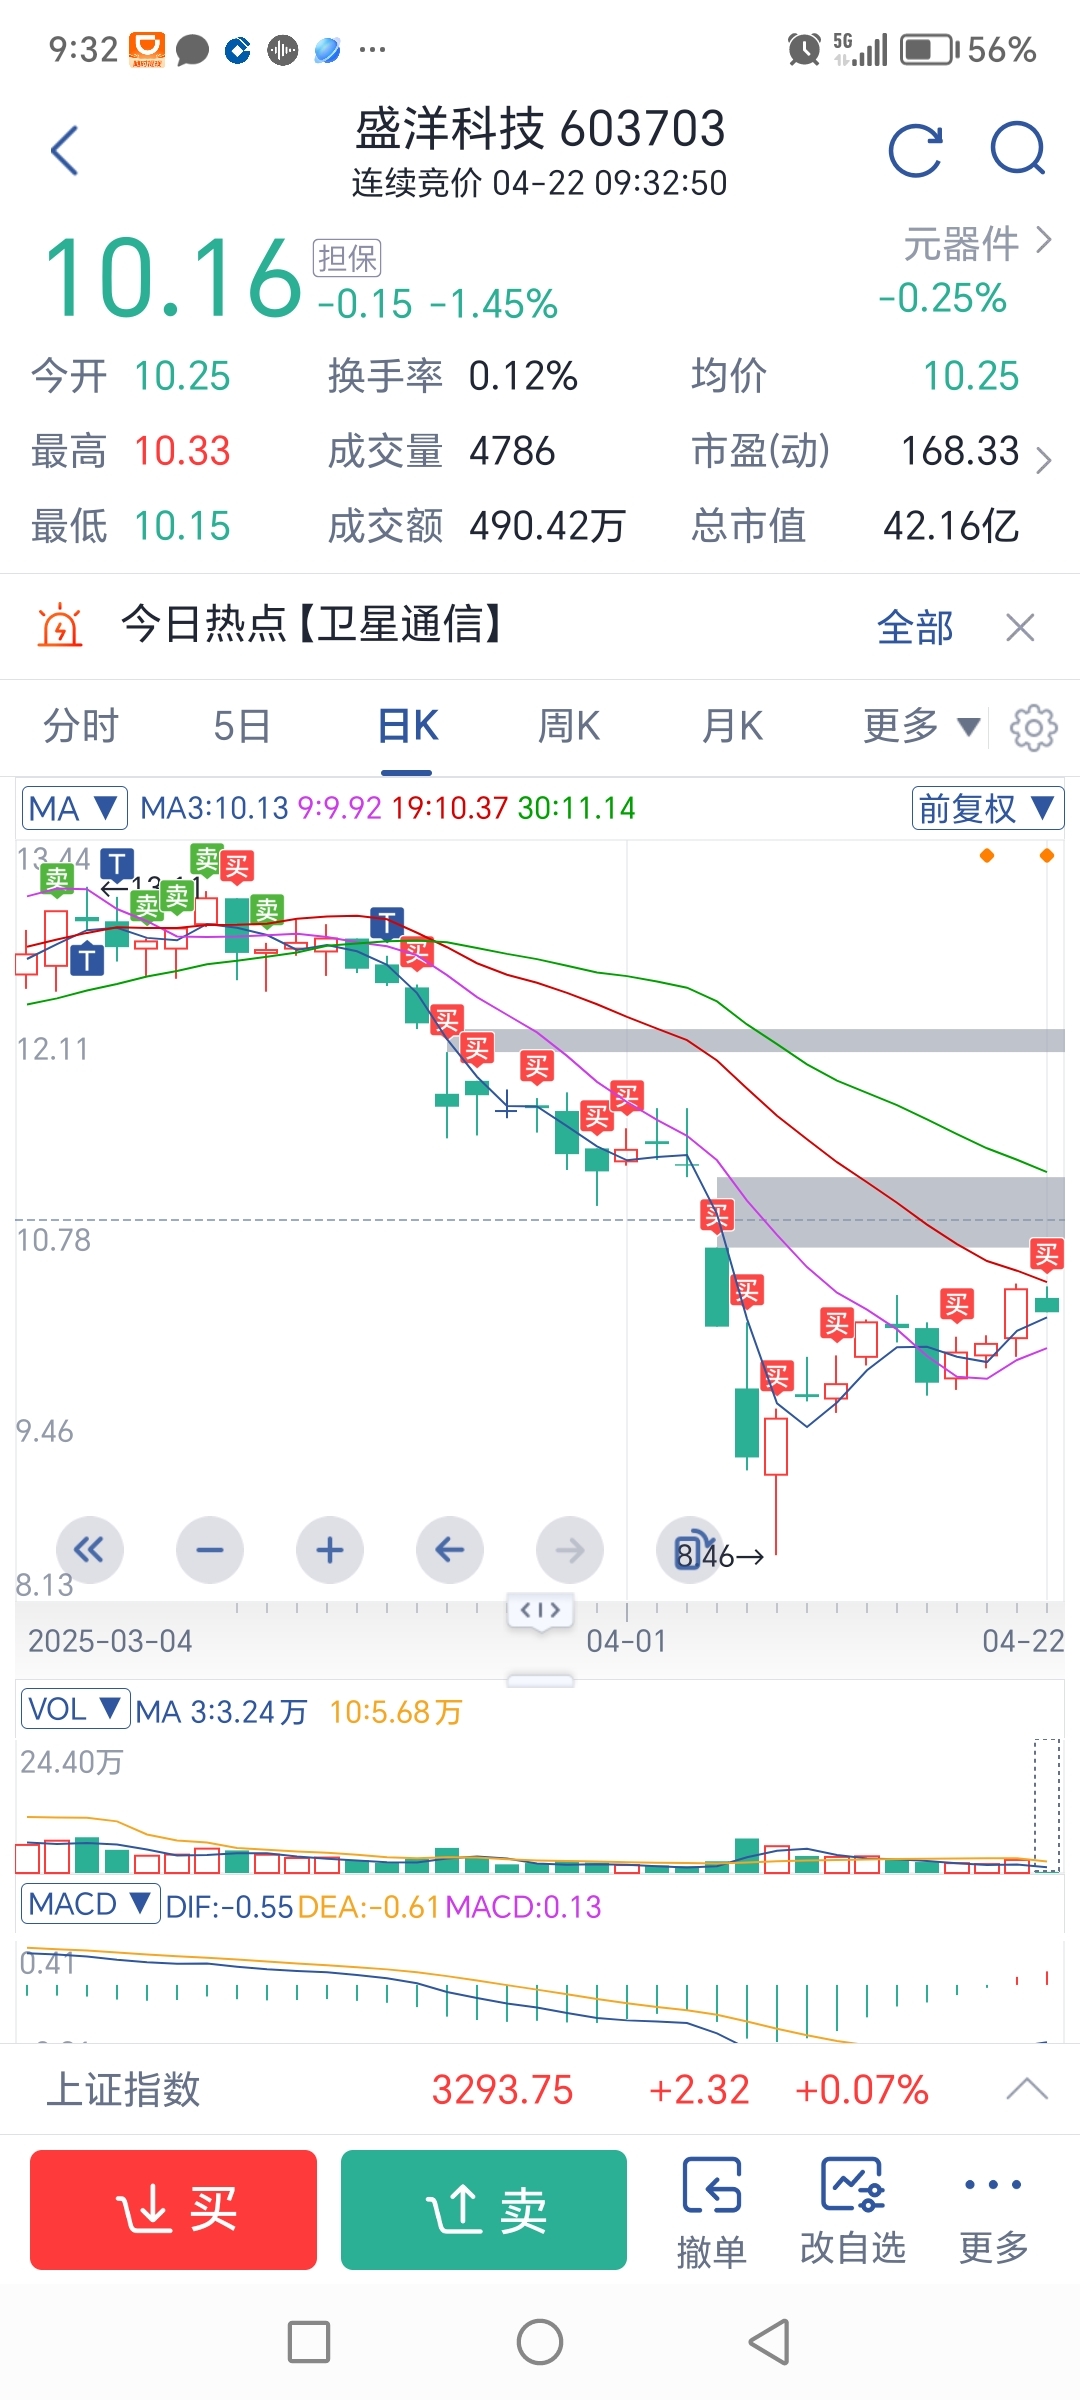Tap the chart resize drag handle
Image resolution: width=1080 pixels, height=2400 pixels.
tap(540, 1610)
